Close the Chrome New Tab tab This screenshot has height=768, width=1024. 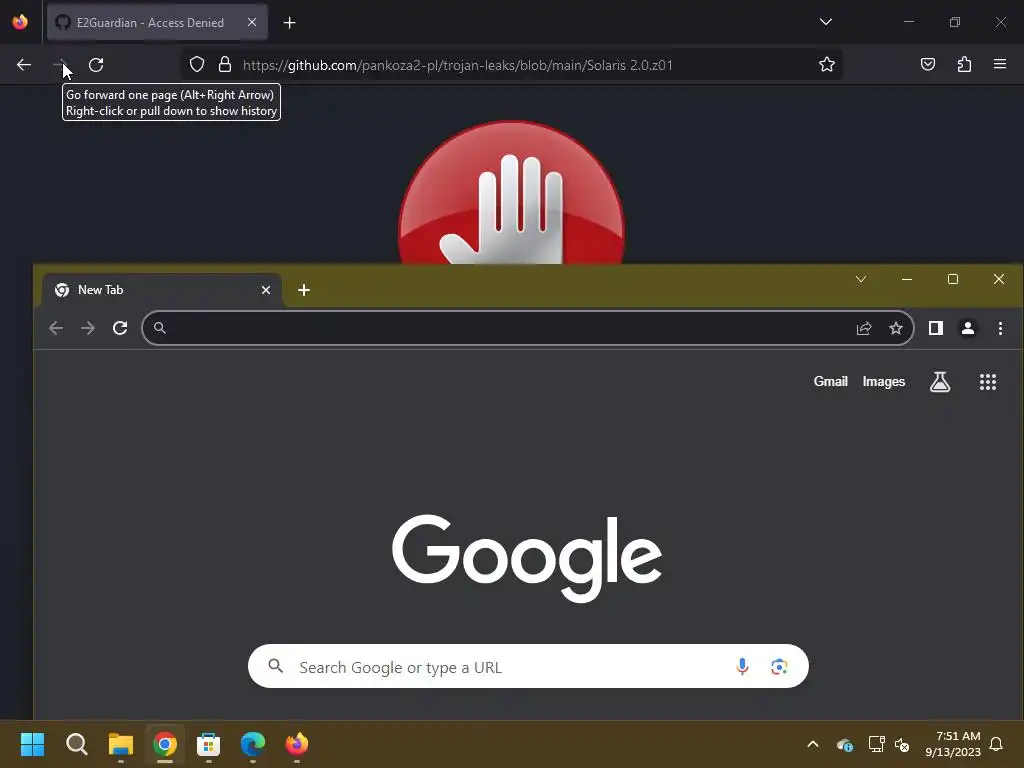click(x=266, y=290)
